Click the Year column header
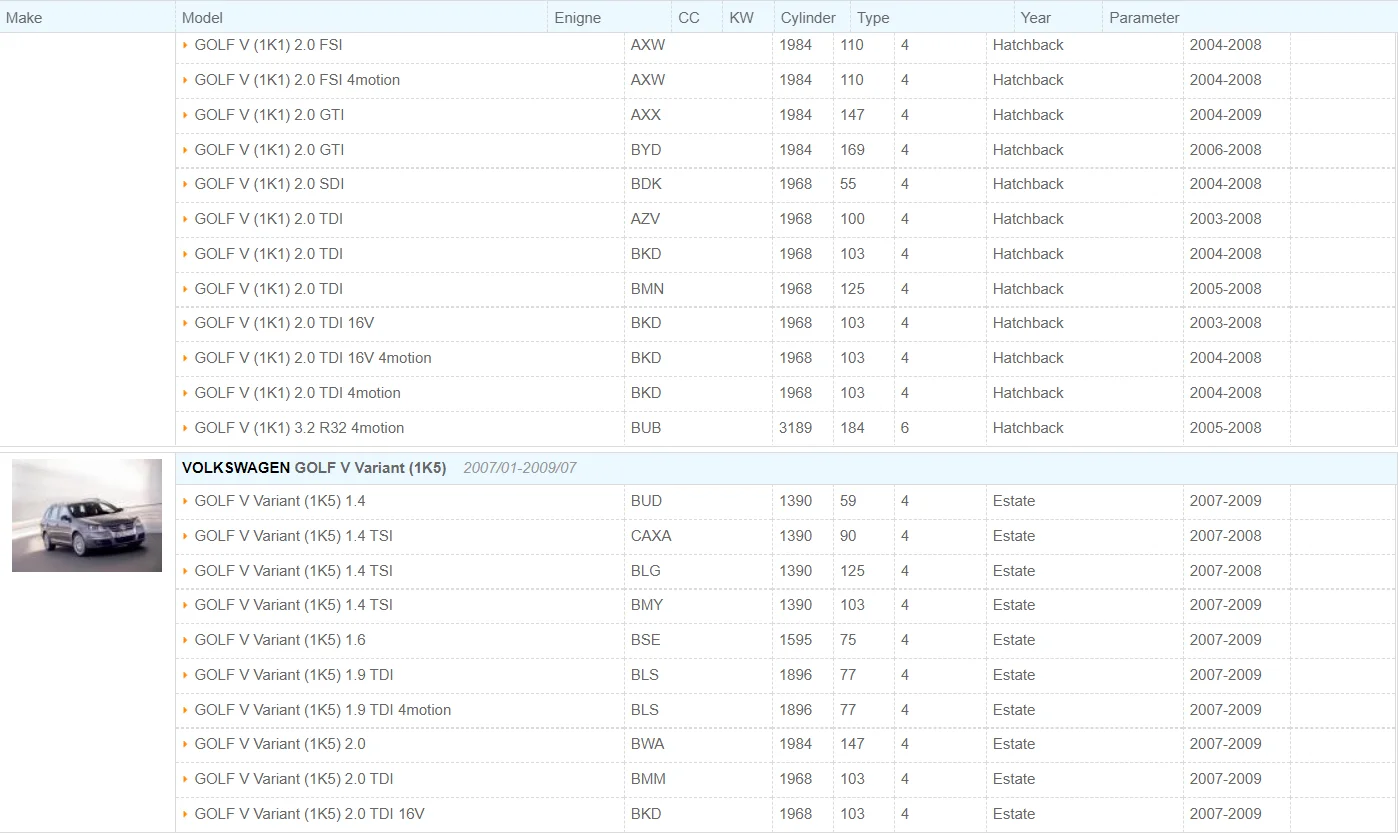The image size is (1398, 835). coord(1036,18)
